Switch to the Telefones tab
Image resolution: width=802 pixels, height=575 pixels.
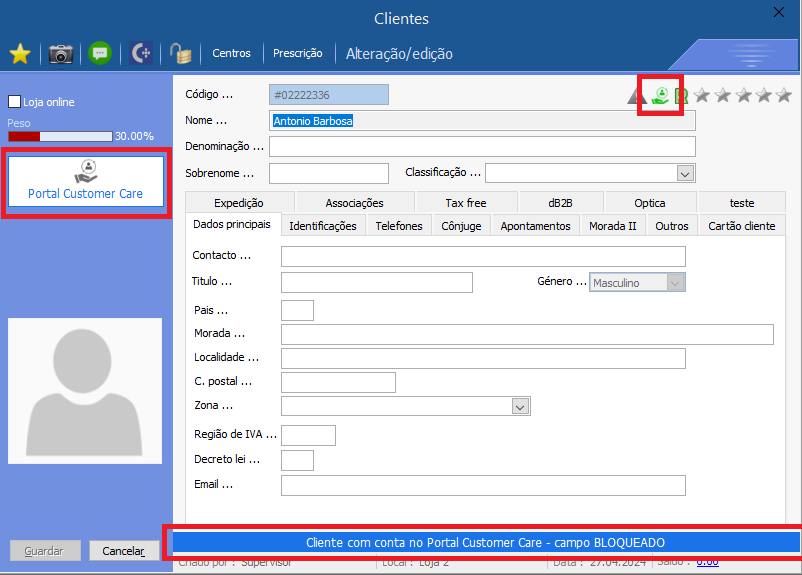coord(399,226)
